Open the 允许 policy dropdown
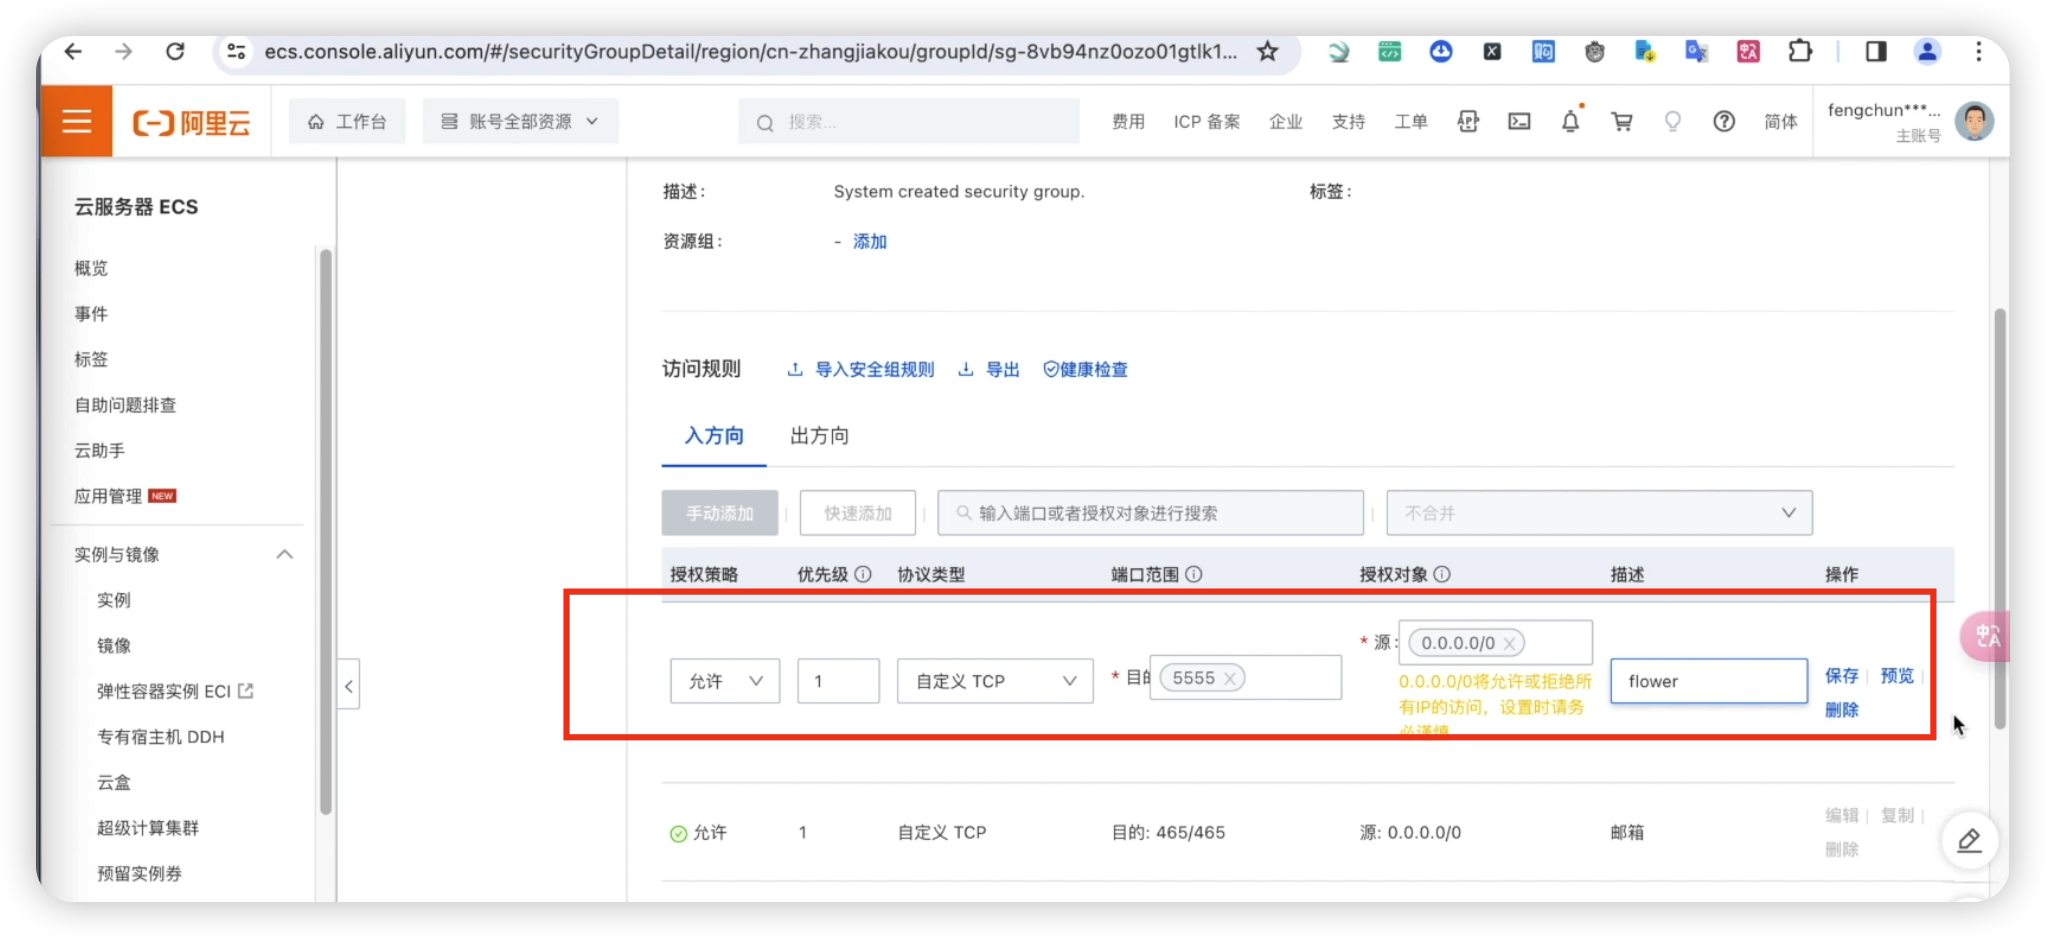Image resolution: width=2046 pixels, height=938 pixels. point(725,681)
